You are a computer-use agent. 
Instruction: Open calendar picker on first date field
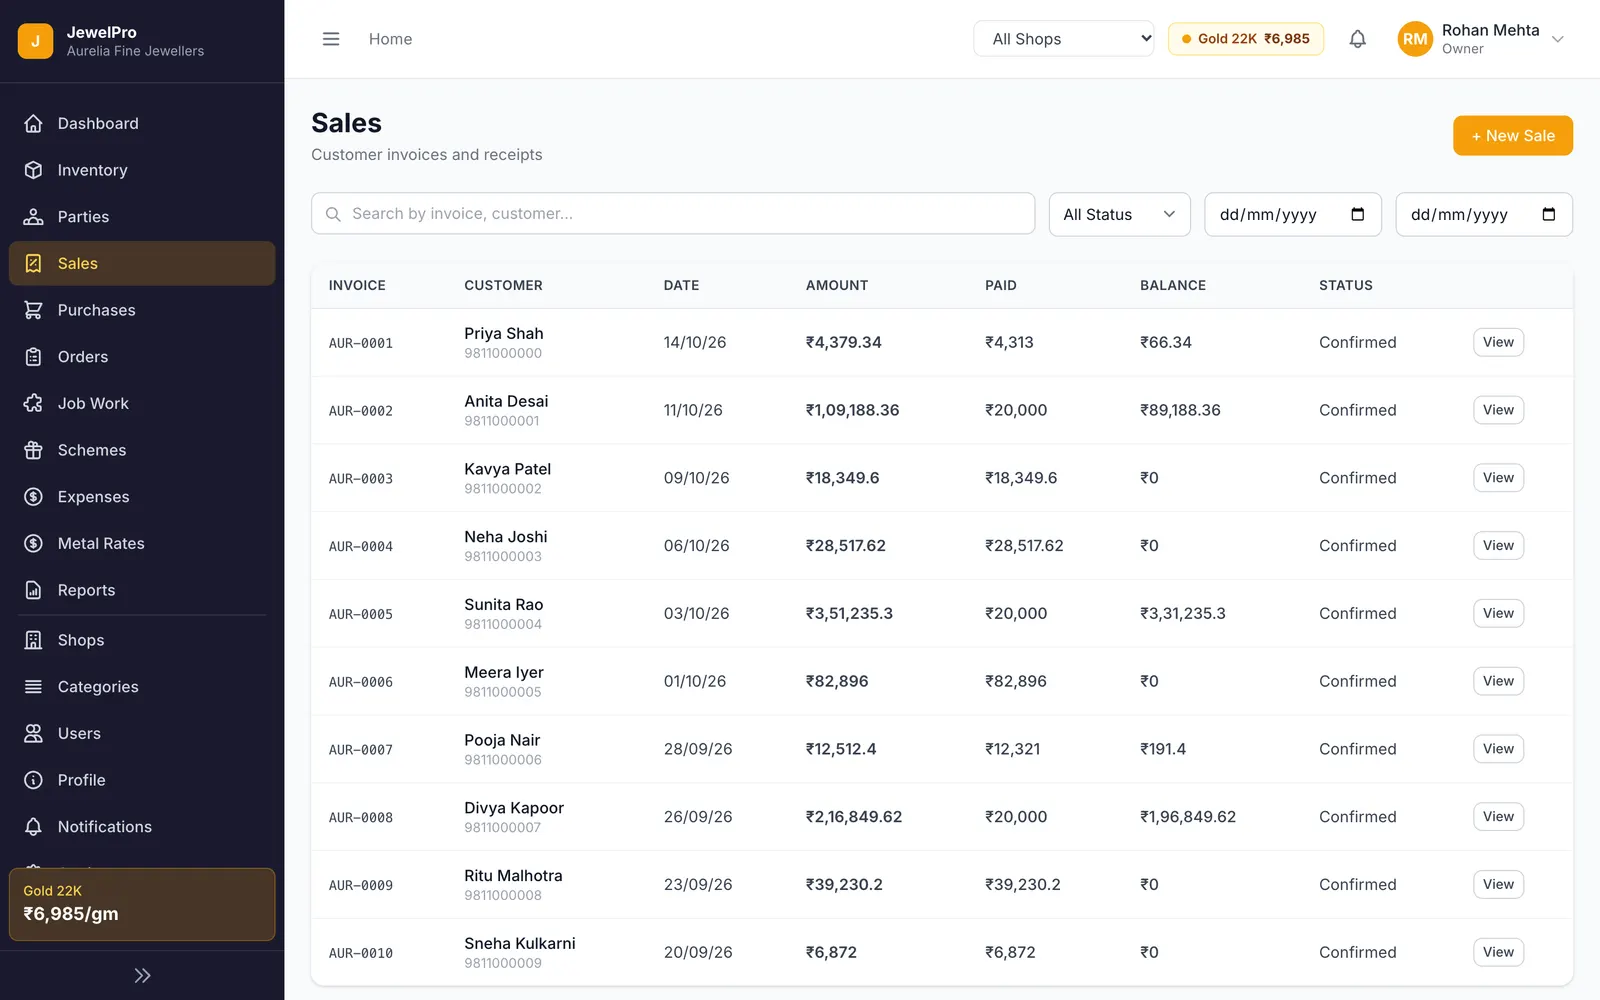(1357, 214)
